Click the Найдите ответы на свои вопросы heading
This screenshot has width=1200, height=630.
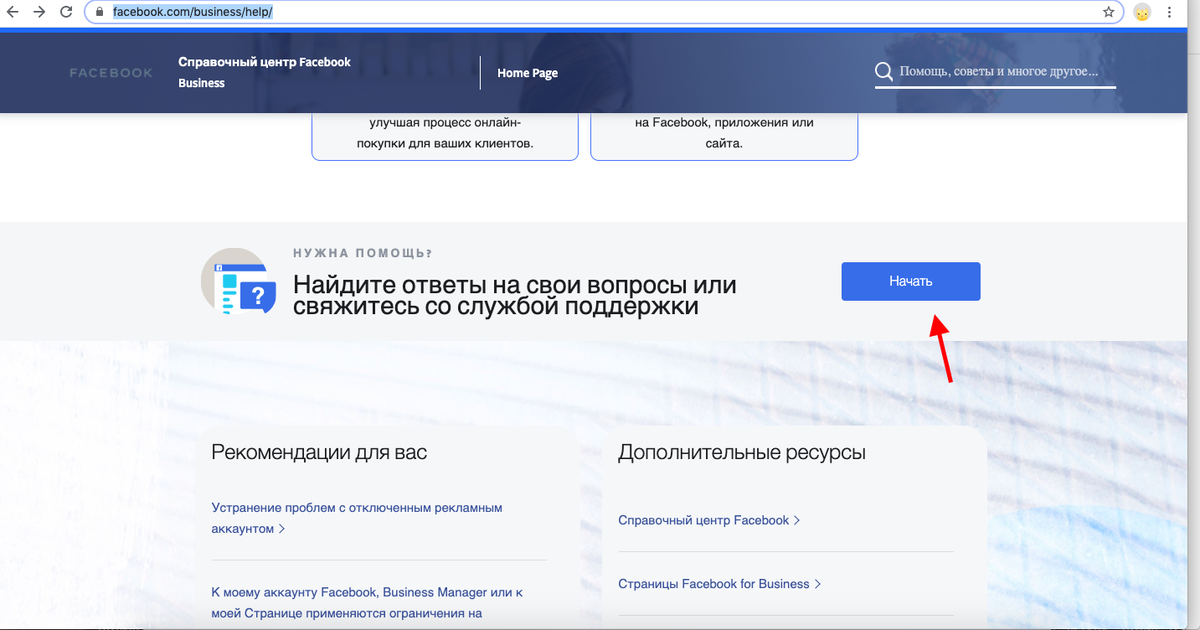515,295
